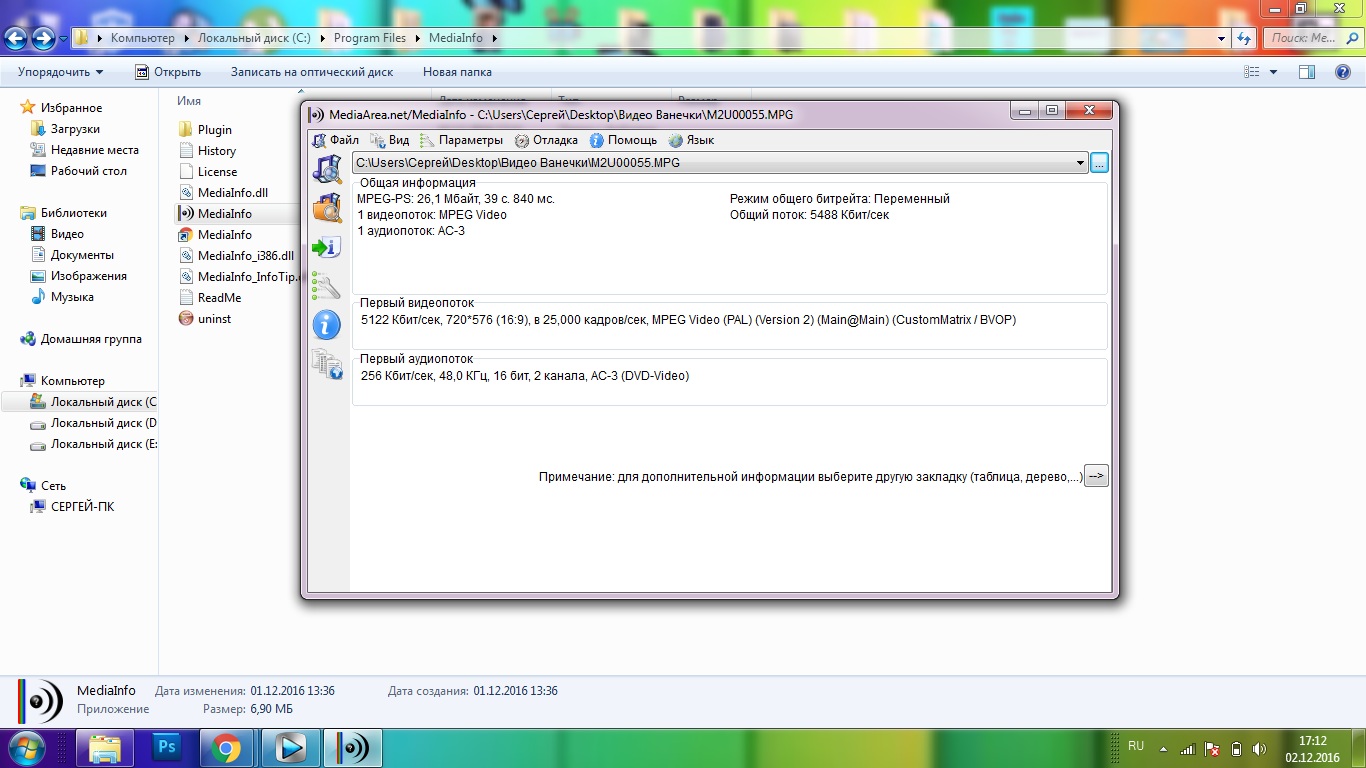The height and width of the screenshot is (768, 1366).
Task: Create a folder with Новая папка
Action: 457,72
